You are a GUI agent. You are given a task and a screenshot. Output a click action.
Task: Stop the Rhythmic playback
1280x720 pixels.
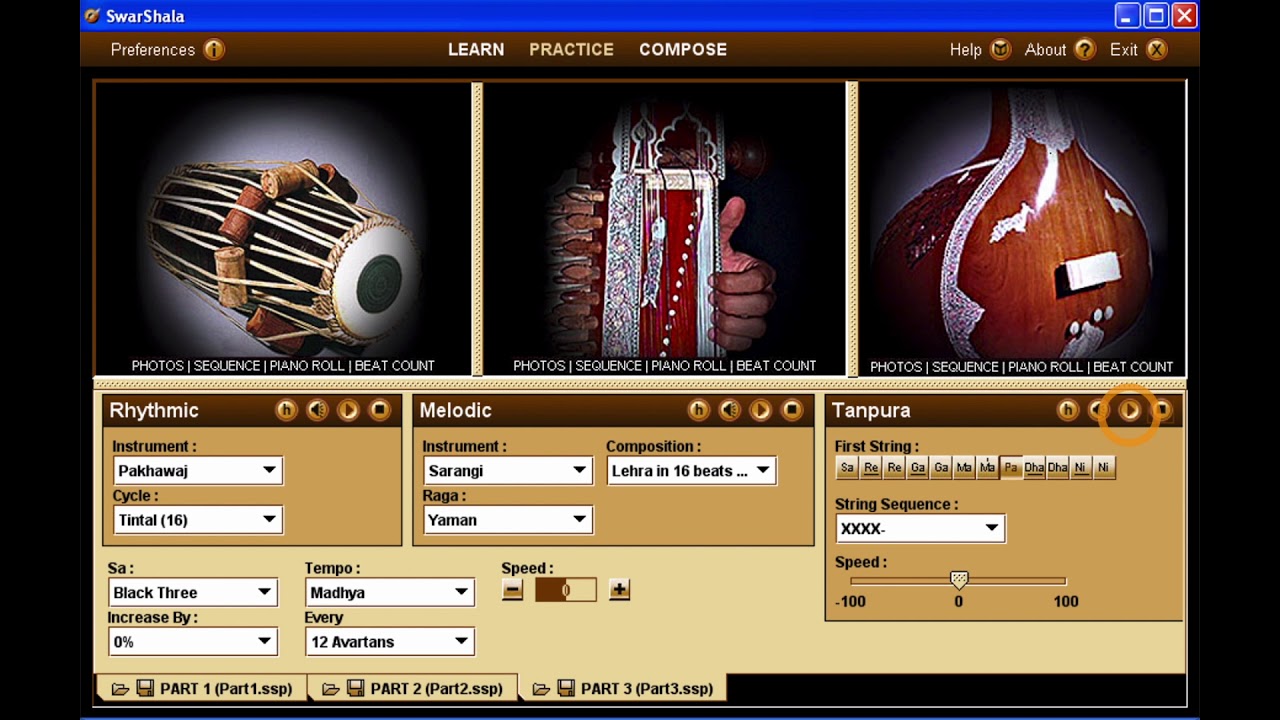coord(379,410)
